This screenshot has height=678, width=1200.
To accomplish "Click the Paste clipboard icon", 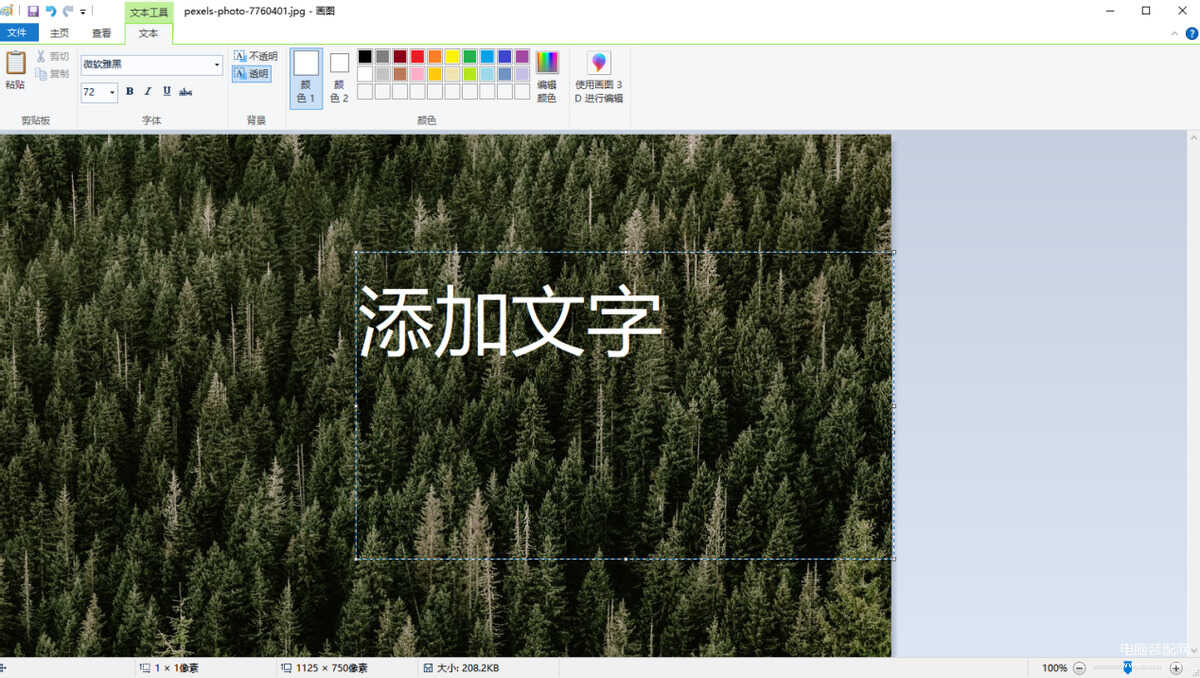I will [15, 63].
